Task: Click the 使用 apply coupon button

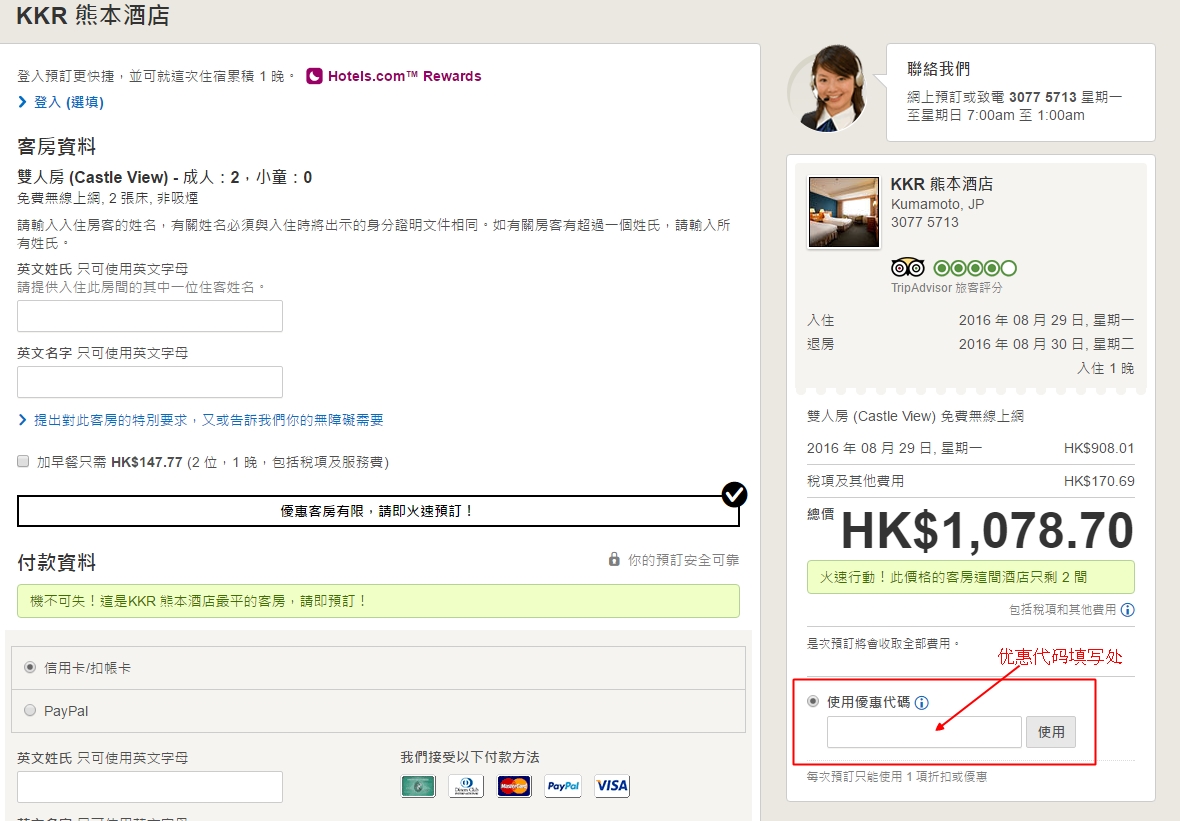Action: pos(1051,732)
